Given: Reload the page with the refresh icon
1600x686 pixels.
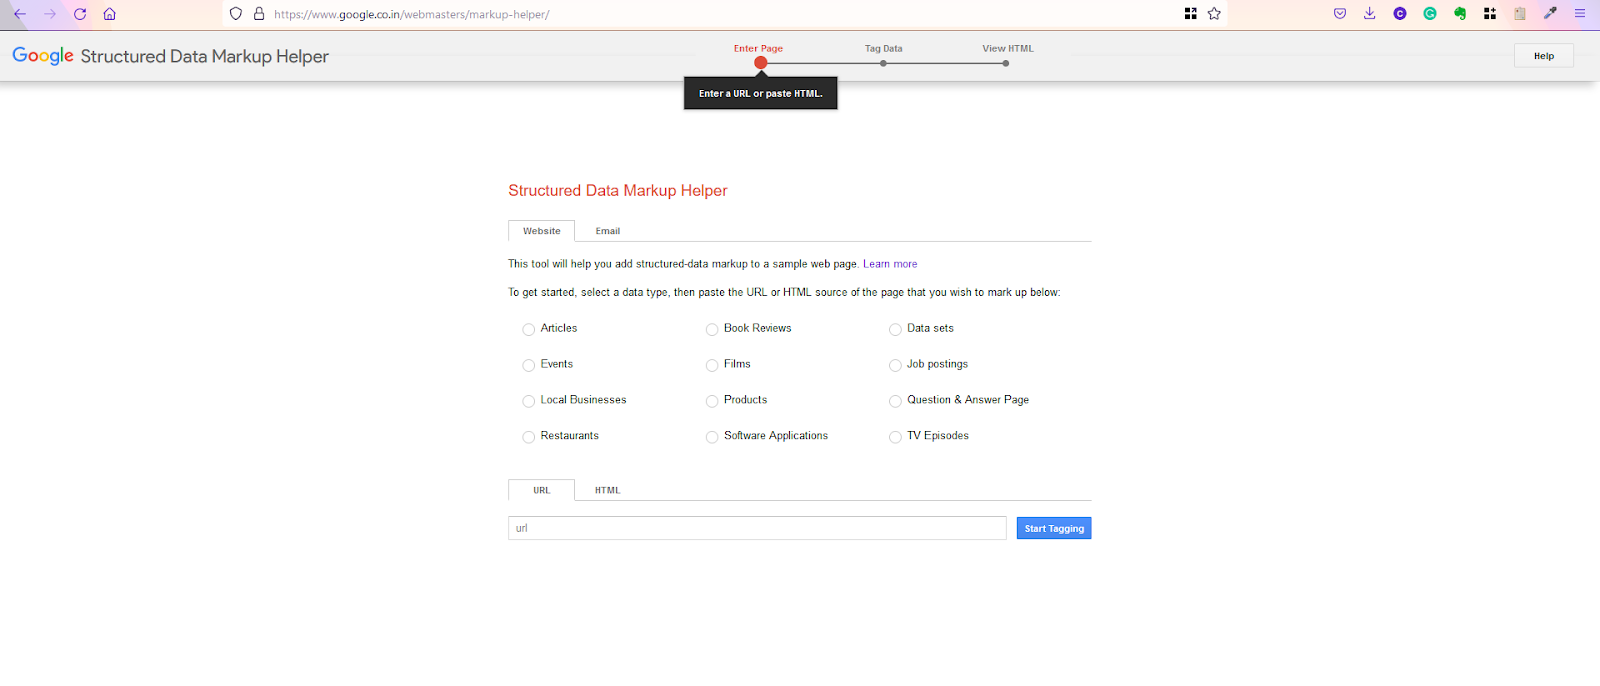Looking at the screenshot, I should click(x=80, y=14).
